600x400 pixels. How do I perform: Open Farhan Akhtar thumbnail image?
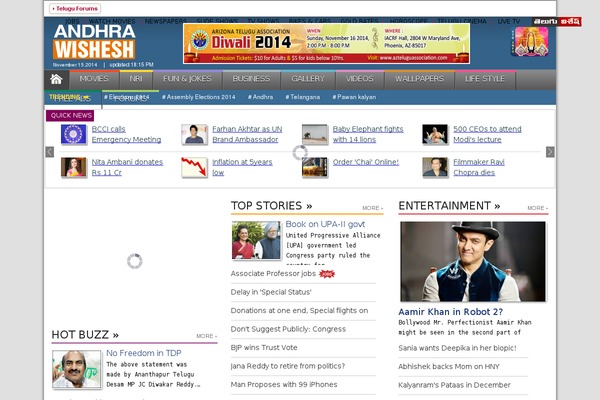(194, 134)
